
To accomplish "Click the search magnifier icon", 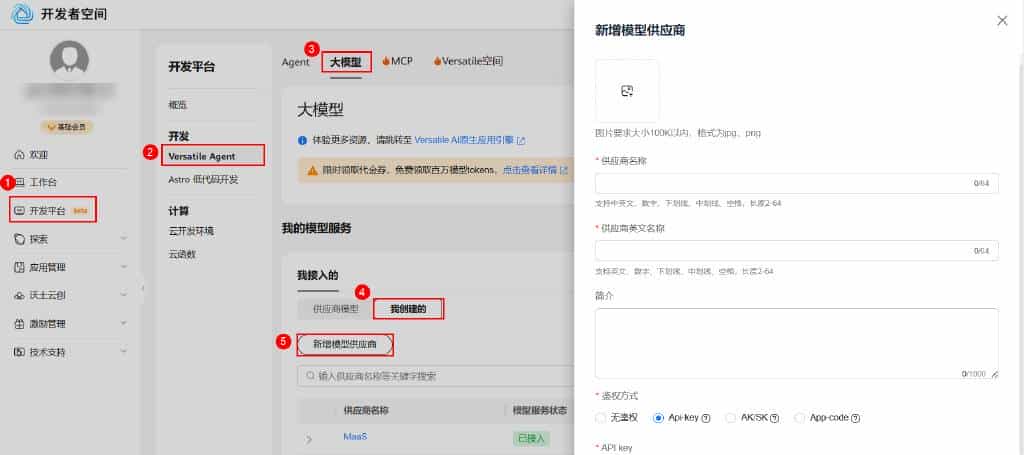I will point(309,376).
